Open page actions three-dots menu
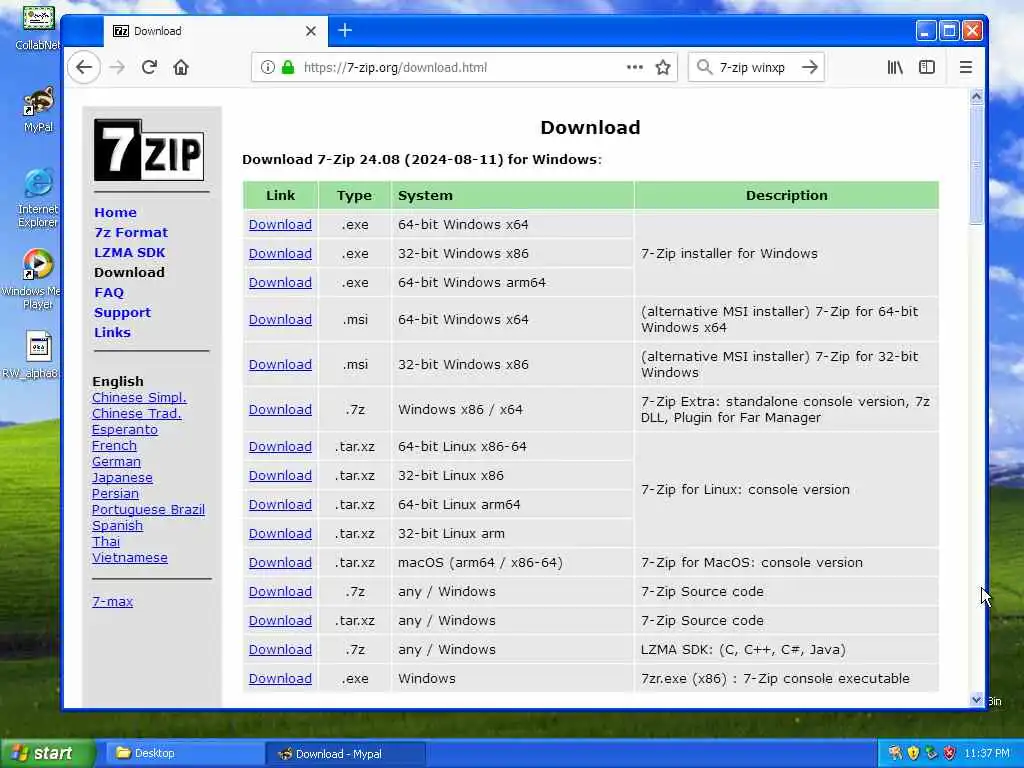The width and height of the screenshot is (1024, 768). click(635, 67)
